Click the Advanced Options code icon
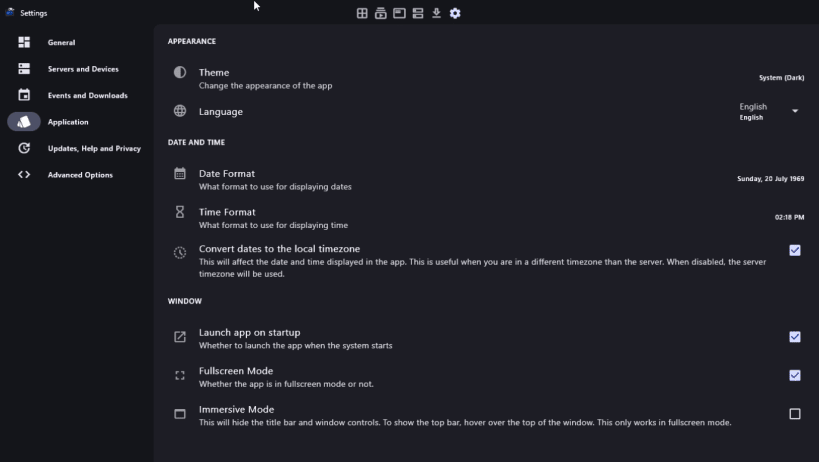 [24, 174]
